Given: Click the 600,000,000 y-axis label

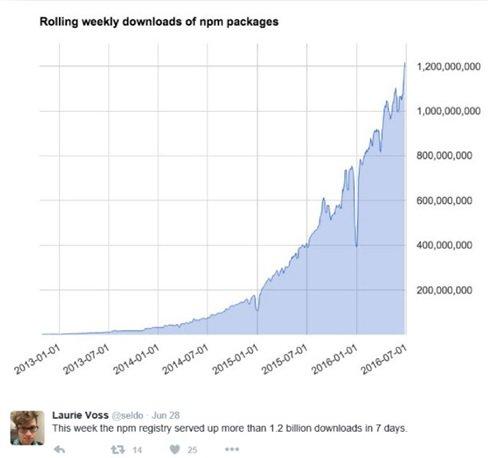Looking at the screenshot, I should (444, 201).
